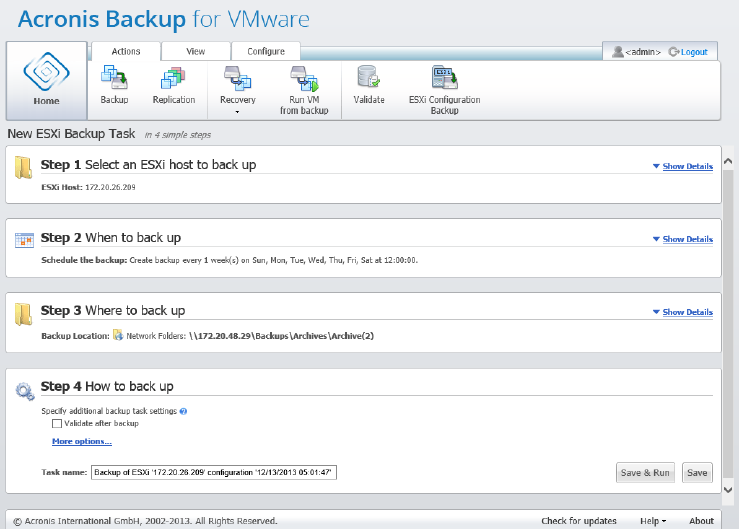Open the Help dropdown menu
Screen dimensions: 739x529
coord(654,521)
